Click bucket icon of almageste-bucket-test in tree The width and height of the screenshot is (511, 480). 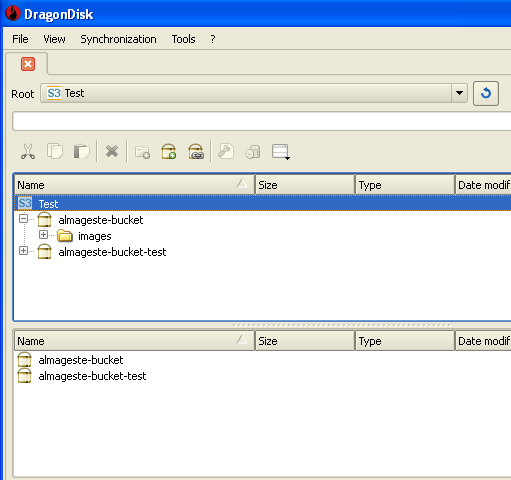pyautogui.click(x=44, y=252)
